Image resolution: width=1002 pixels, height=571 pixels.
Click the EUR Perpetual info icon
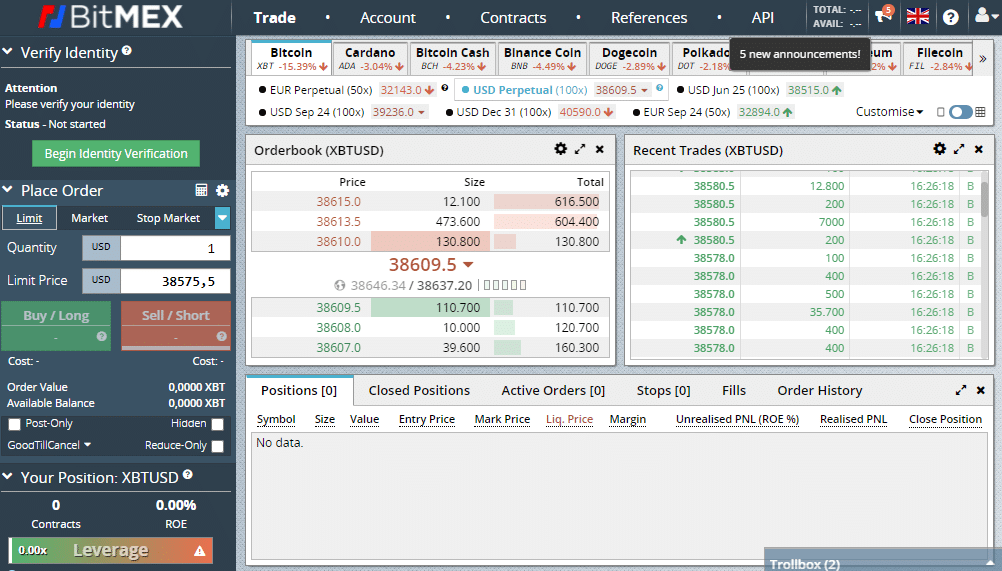[445, 88]
